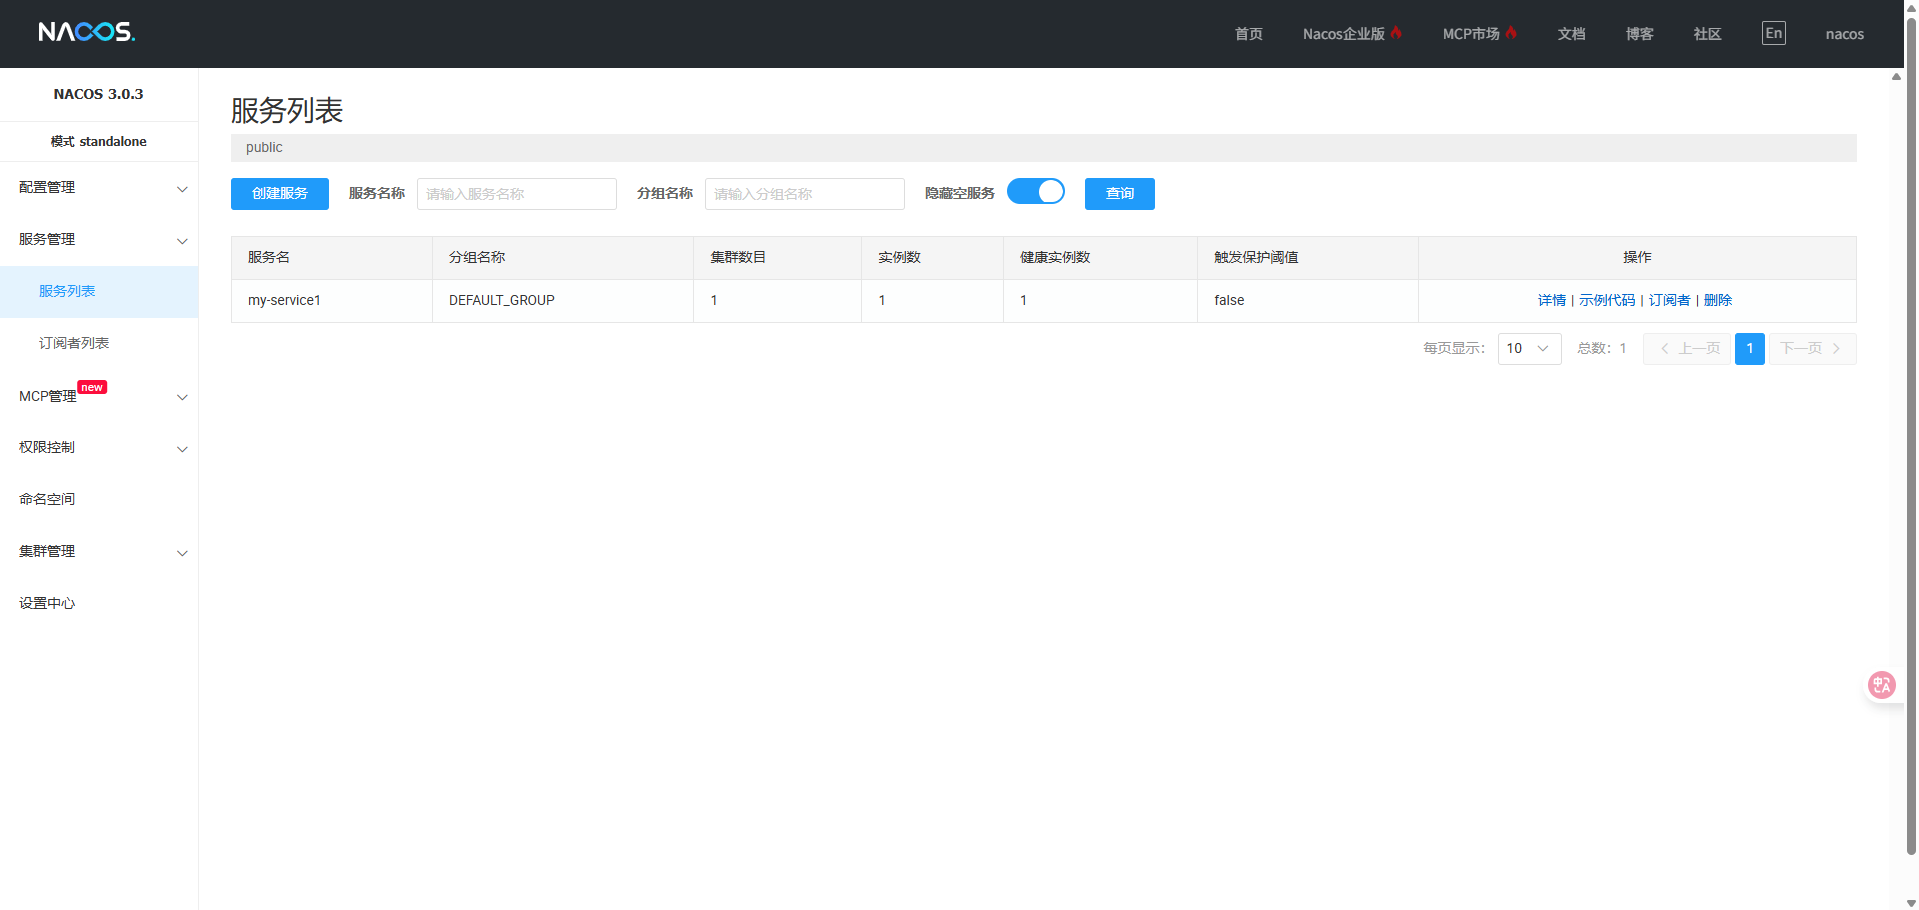Collapse the 服务管理 sidebar menu
The height and width of the screenshot is (910, 1919).
tap(99, 240)
